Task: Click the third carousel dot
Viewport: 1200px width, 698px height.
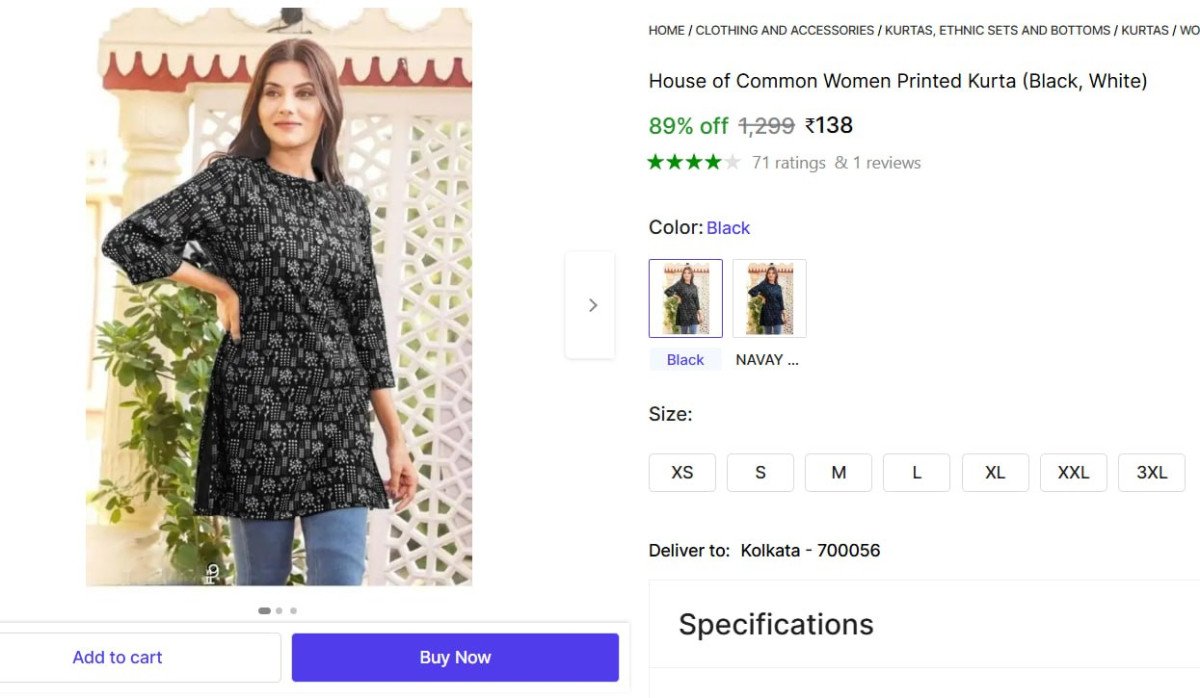Action: [x=293, y=609]
